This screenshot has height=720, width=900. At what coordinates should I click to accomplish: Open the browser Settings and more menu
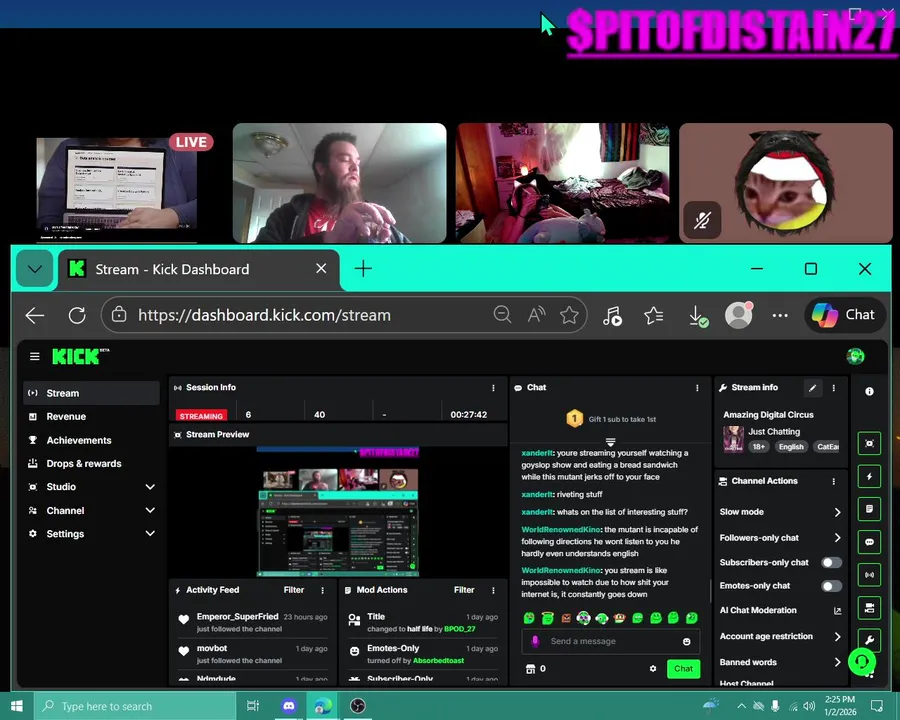point(780,315)
